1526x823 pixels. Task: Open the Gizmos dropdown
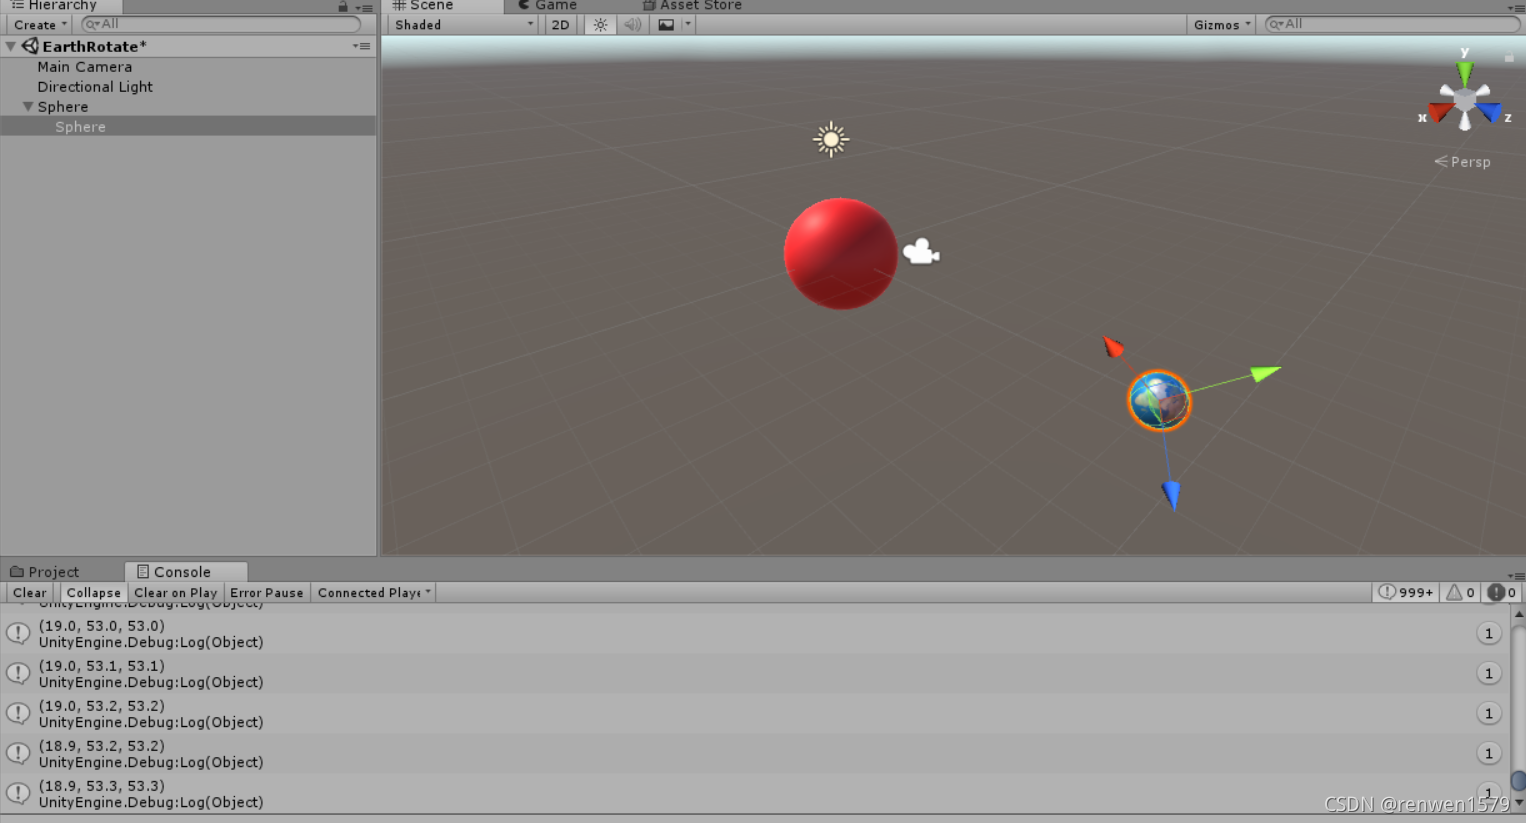pyautogui.click(x=1221, y=25)
